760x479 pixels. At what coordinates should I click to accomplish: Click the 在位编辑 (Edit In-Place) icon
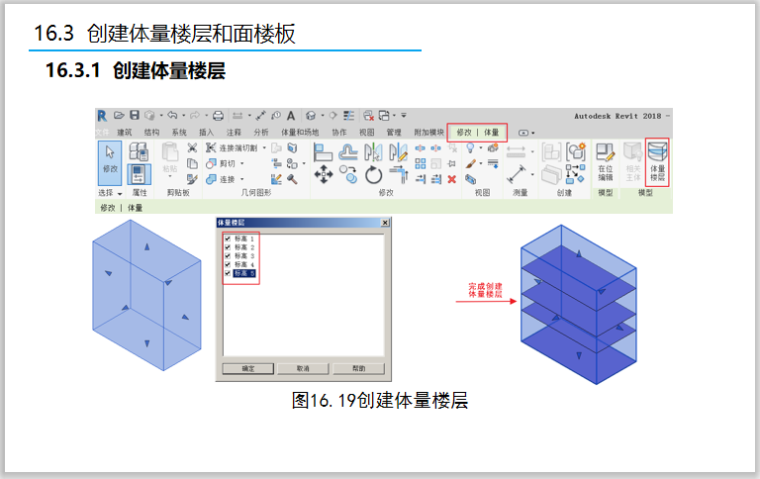pos(605,161)
